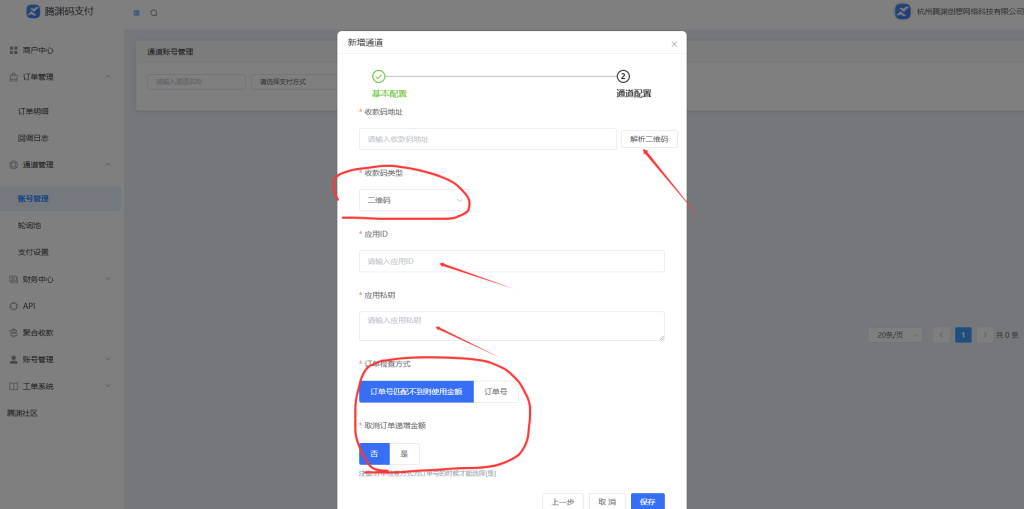Click the 通道管理 circle icon
Viewport: 1024px width, 509px height.
click(x=13, y=165)
